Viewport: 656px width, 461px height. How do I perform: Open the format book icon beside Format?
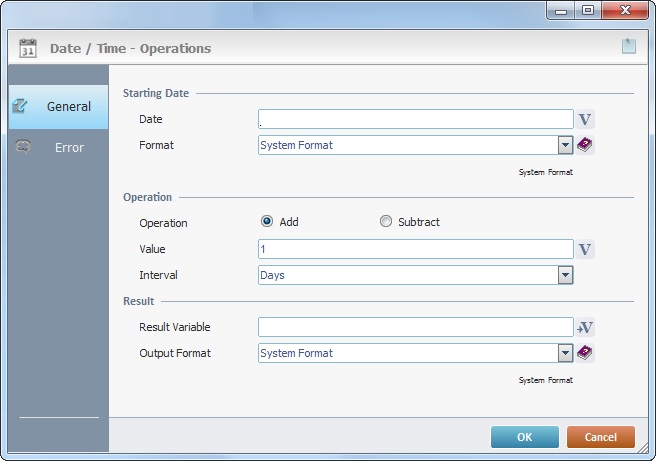coord(586,145)
